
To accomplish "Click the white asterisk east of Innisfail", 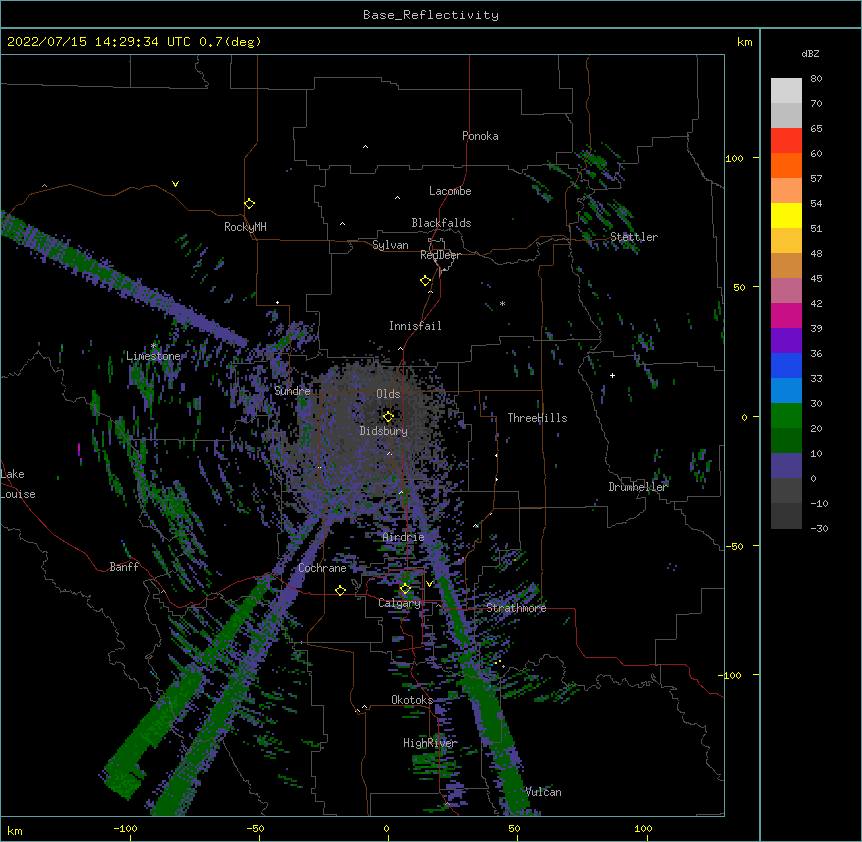I will pyautogui.click(x=502, y=303).
